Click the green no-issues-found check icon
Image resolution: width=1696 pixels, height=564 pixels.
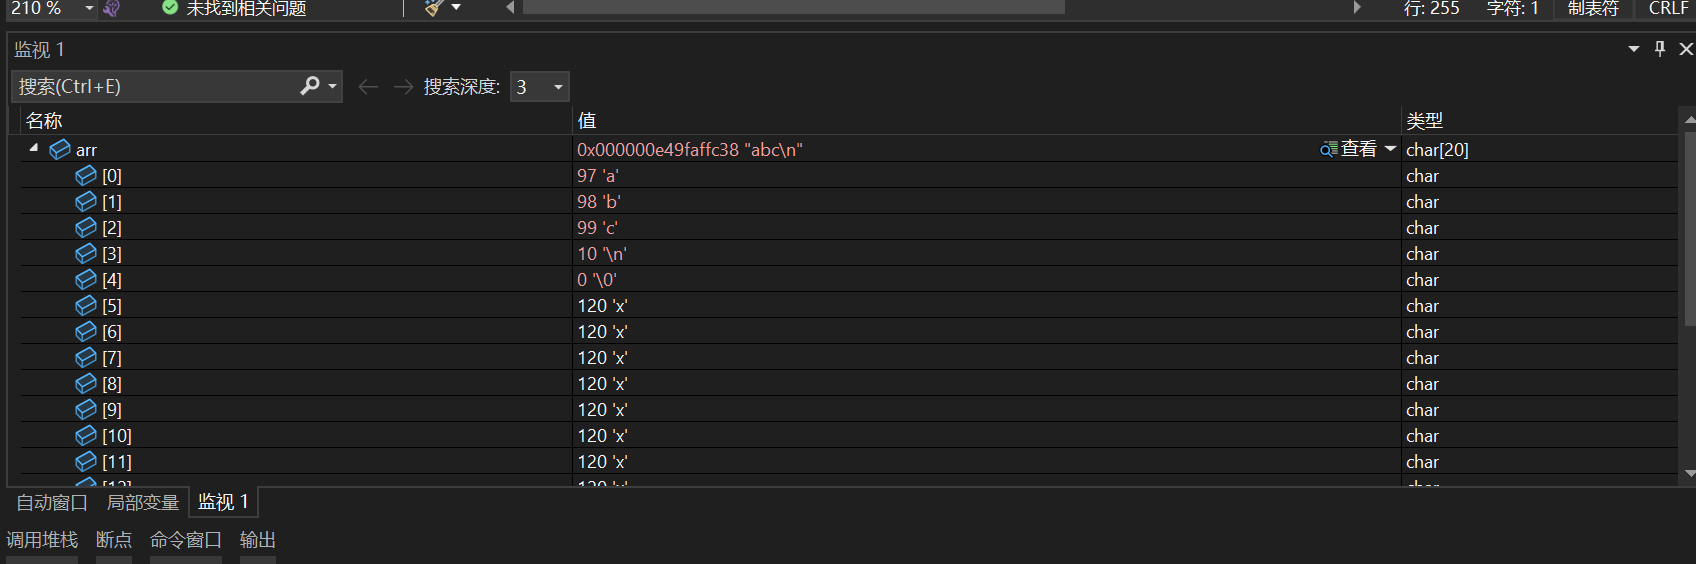click(170, 8)
